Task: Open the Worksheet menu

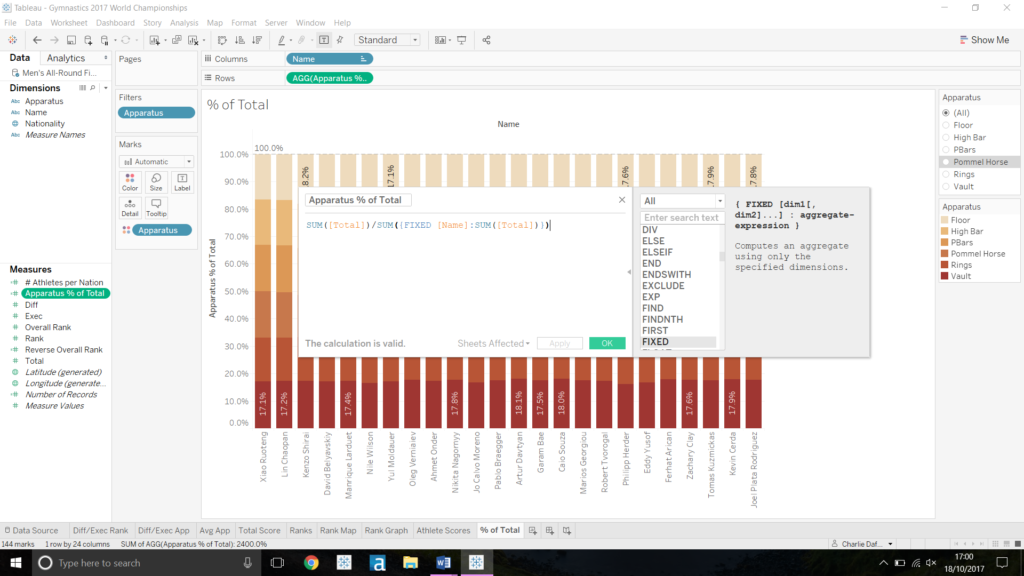Action: (69, 23)
